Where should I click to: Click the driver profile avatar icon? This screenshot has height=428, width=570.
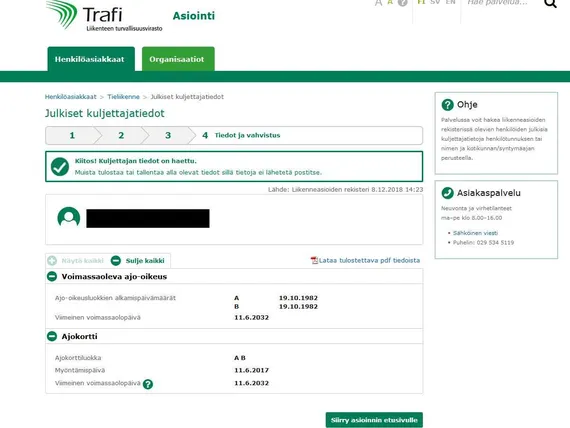(x=69, y=218)
